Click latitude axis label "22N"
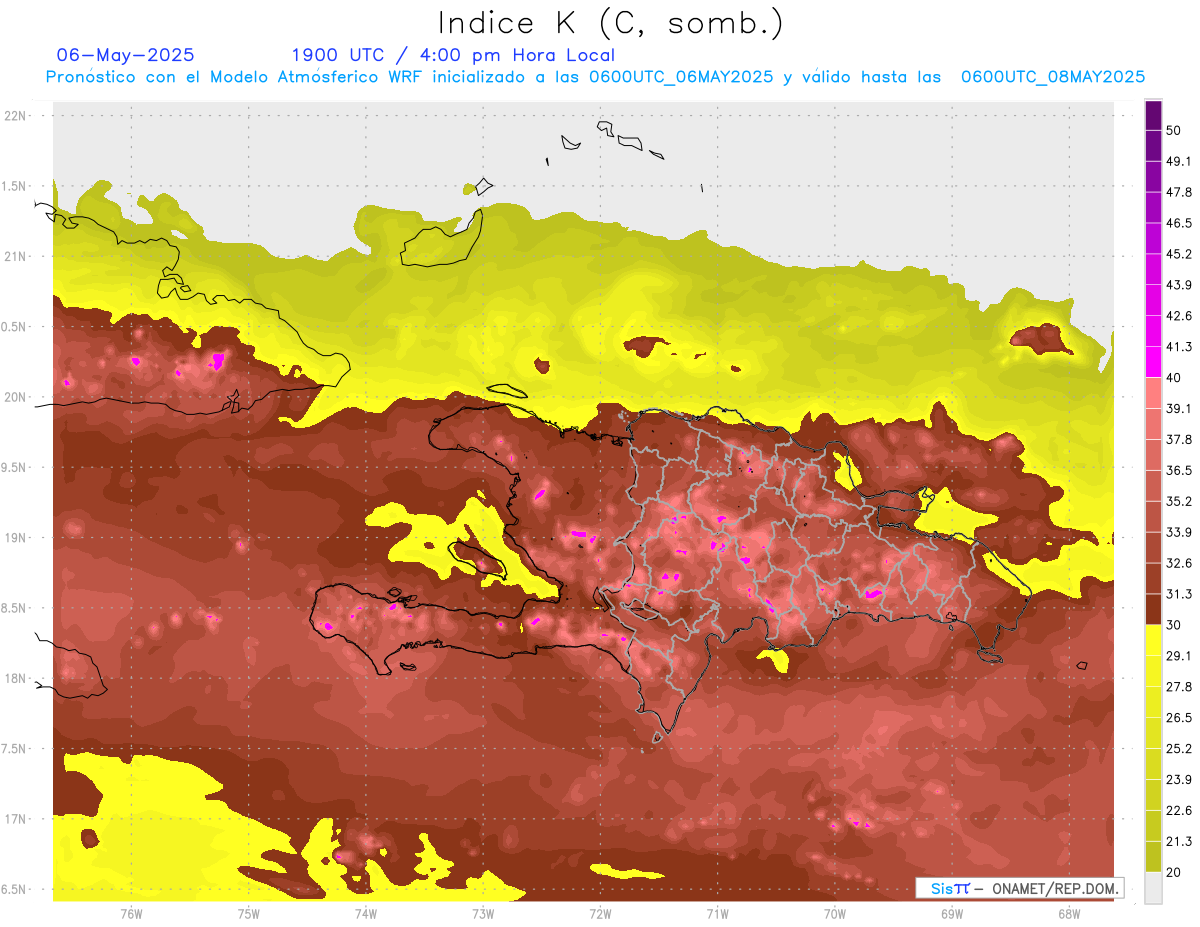The width and height of the screenshot is (1200, 927). [x=15, y=115]
